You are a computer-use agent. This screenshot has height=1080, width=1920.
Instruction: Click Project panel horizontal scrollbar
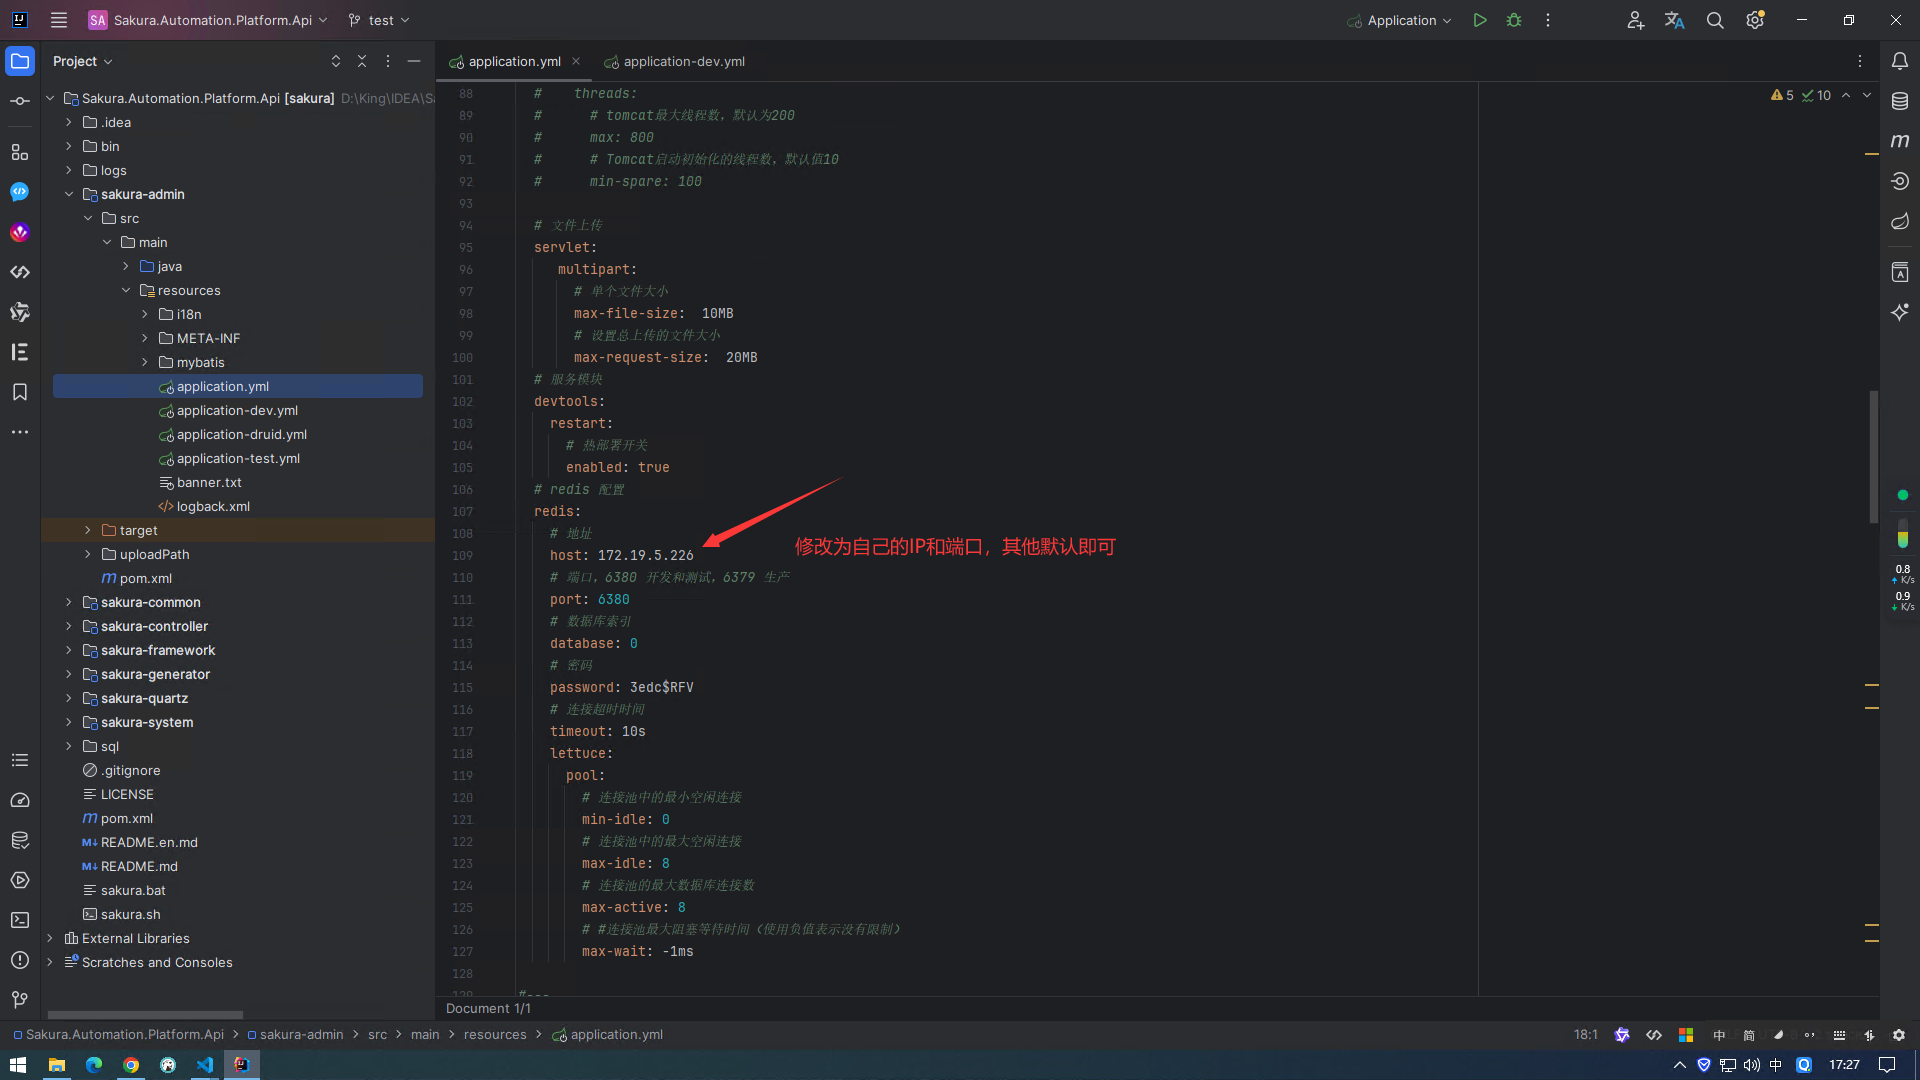(x=145, y=1014)
